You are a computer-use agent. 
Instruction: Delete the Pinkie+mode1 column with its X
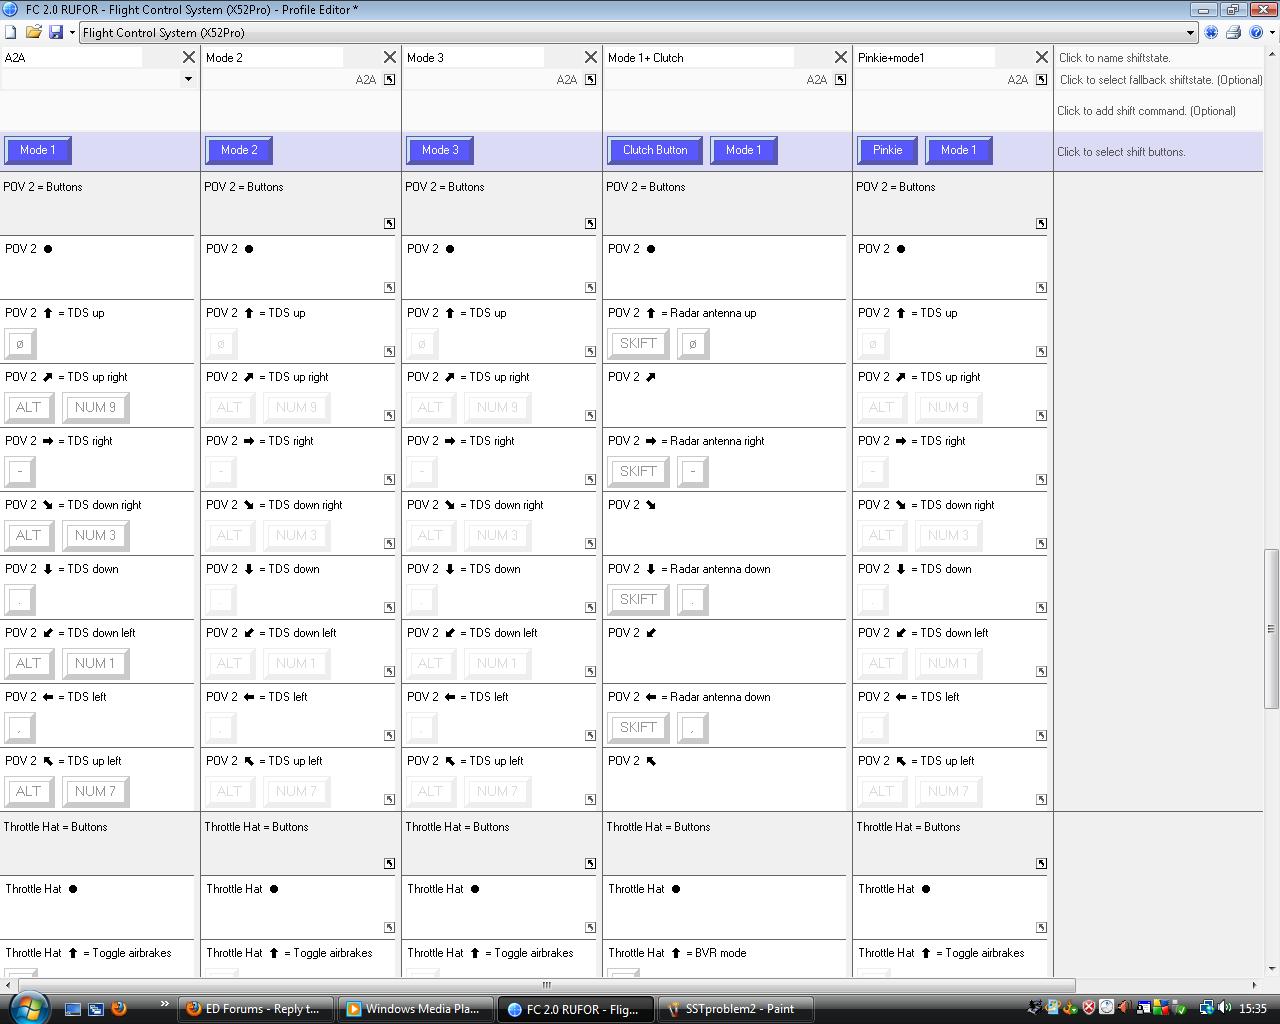click(1042, 57)
